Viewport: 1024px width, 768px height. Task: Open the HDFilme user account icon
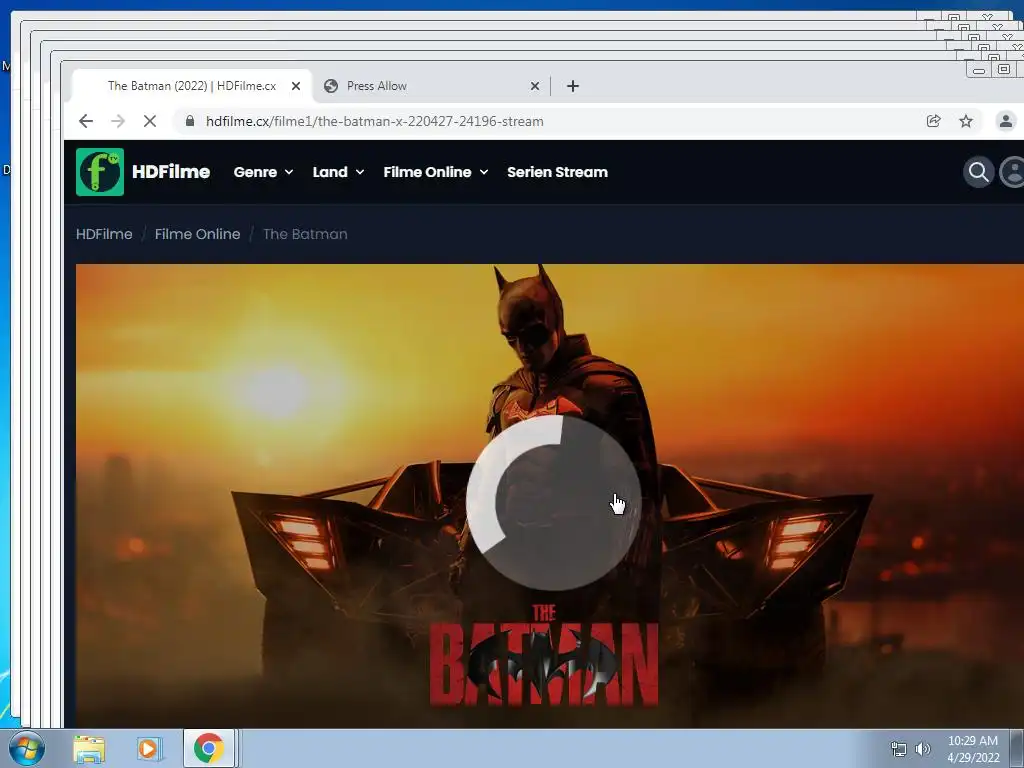1012,172
